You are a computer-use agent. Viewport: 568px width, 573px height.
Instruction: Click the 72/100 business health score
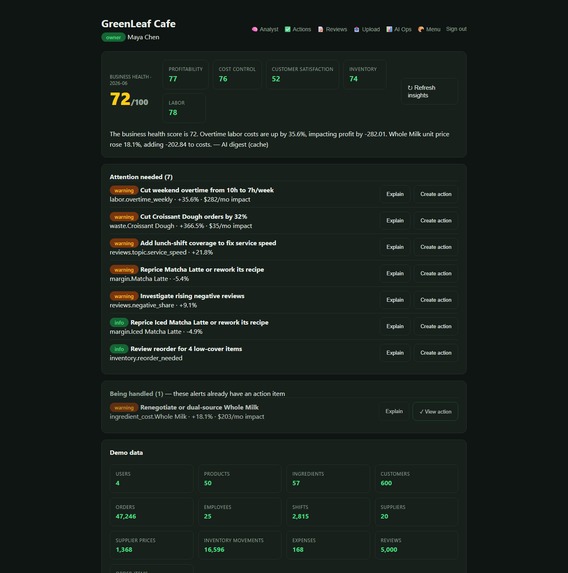pos(129,99)
